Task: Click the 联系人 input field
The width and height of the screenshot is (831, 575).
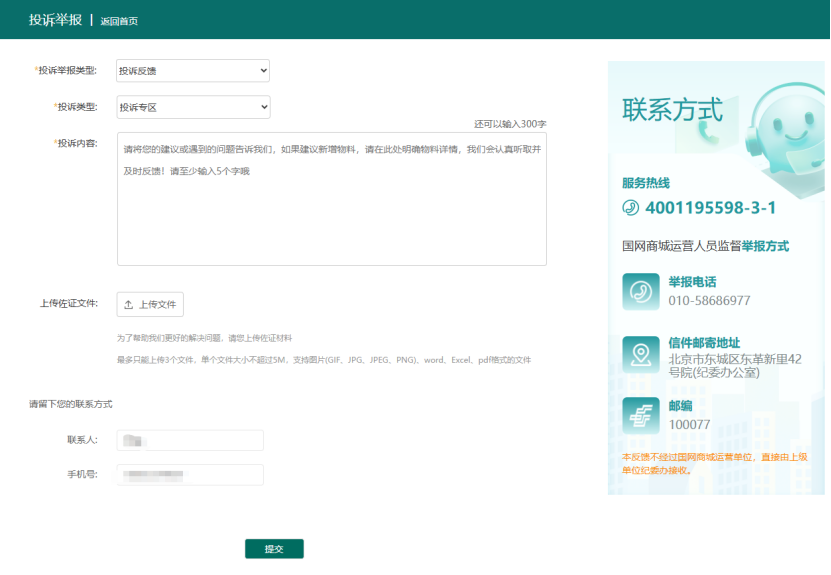Action: coord(190,440)
